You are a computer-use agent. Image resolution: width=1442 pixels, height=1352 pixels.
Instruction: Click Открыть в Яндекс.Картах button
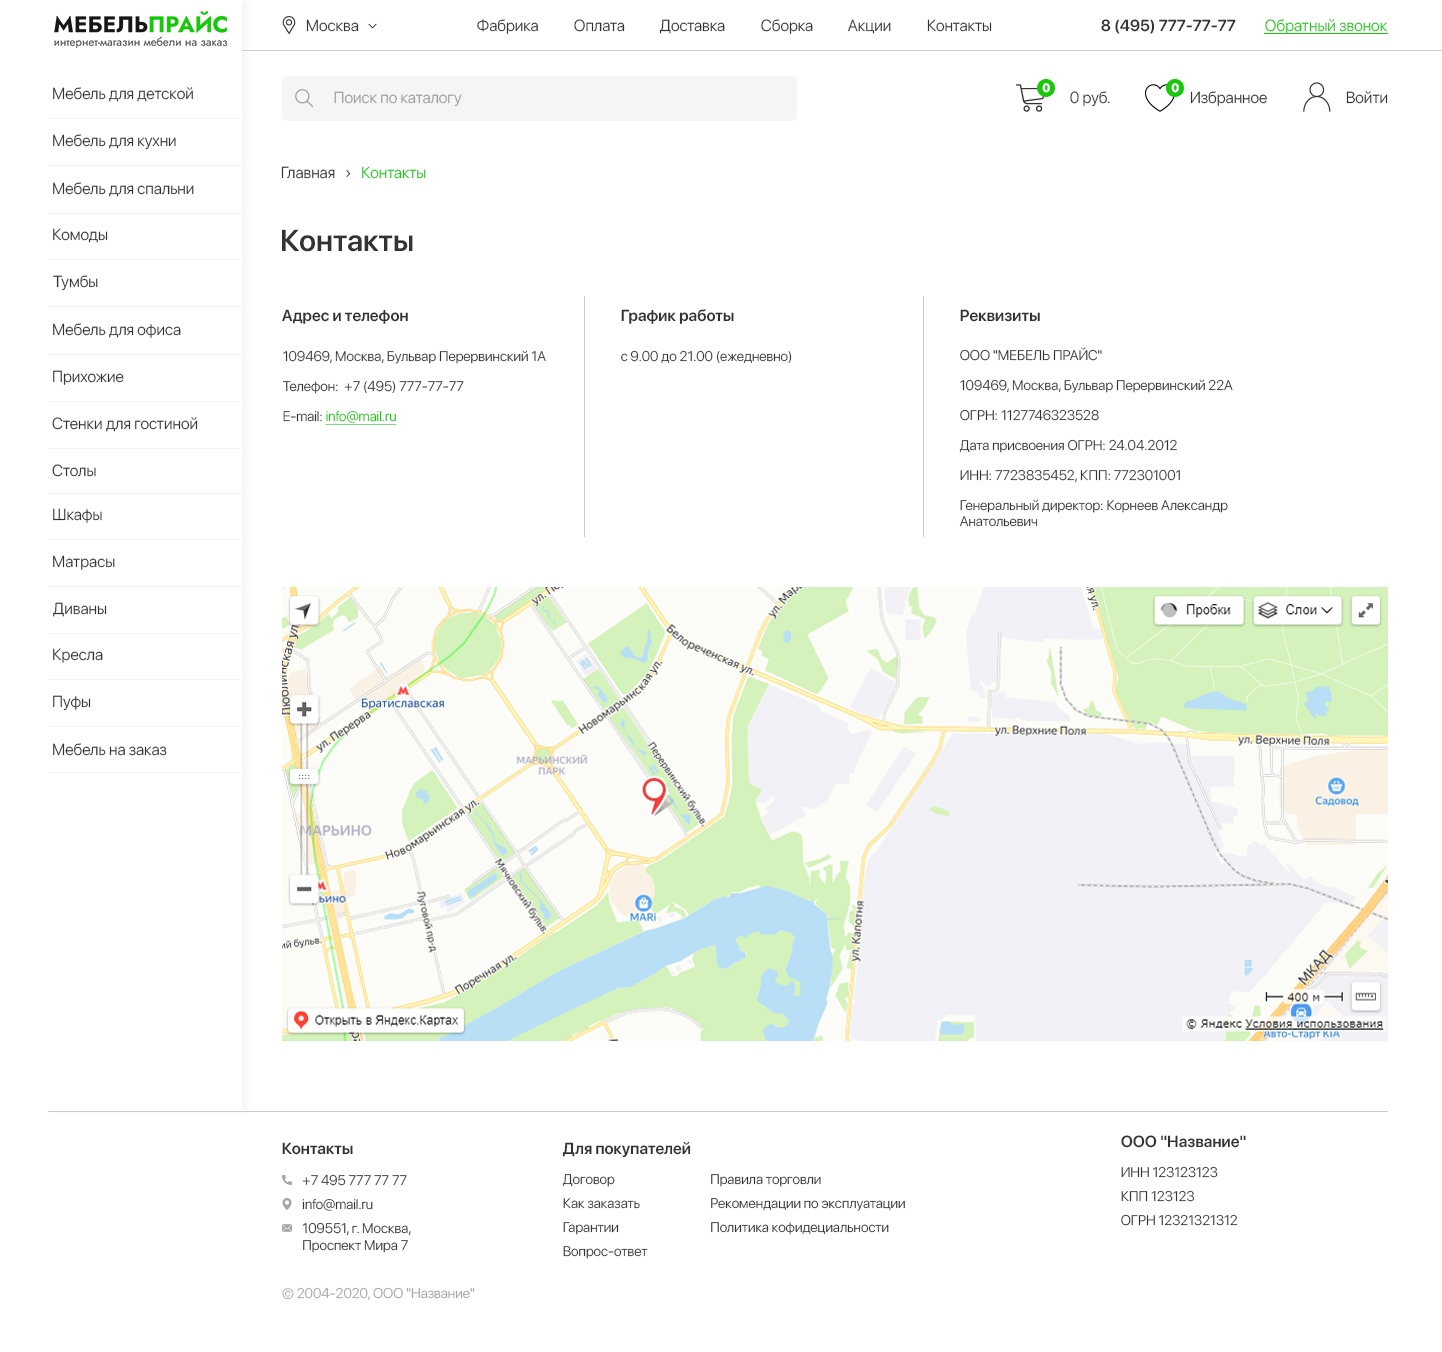(x=376, y=1020)
